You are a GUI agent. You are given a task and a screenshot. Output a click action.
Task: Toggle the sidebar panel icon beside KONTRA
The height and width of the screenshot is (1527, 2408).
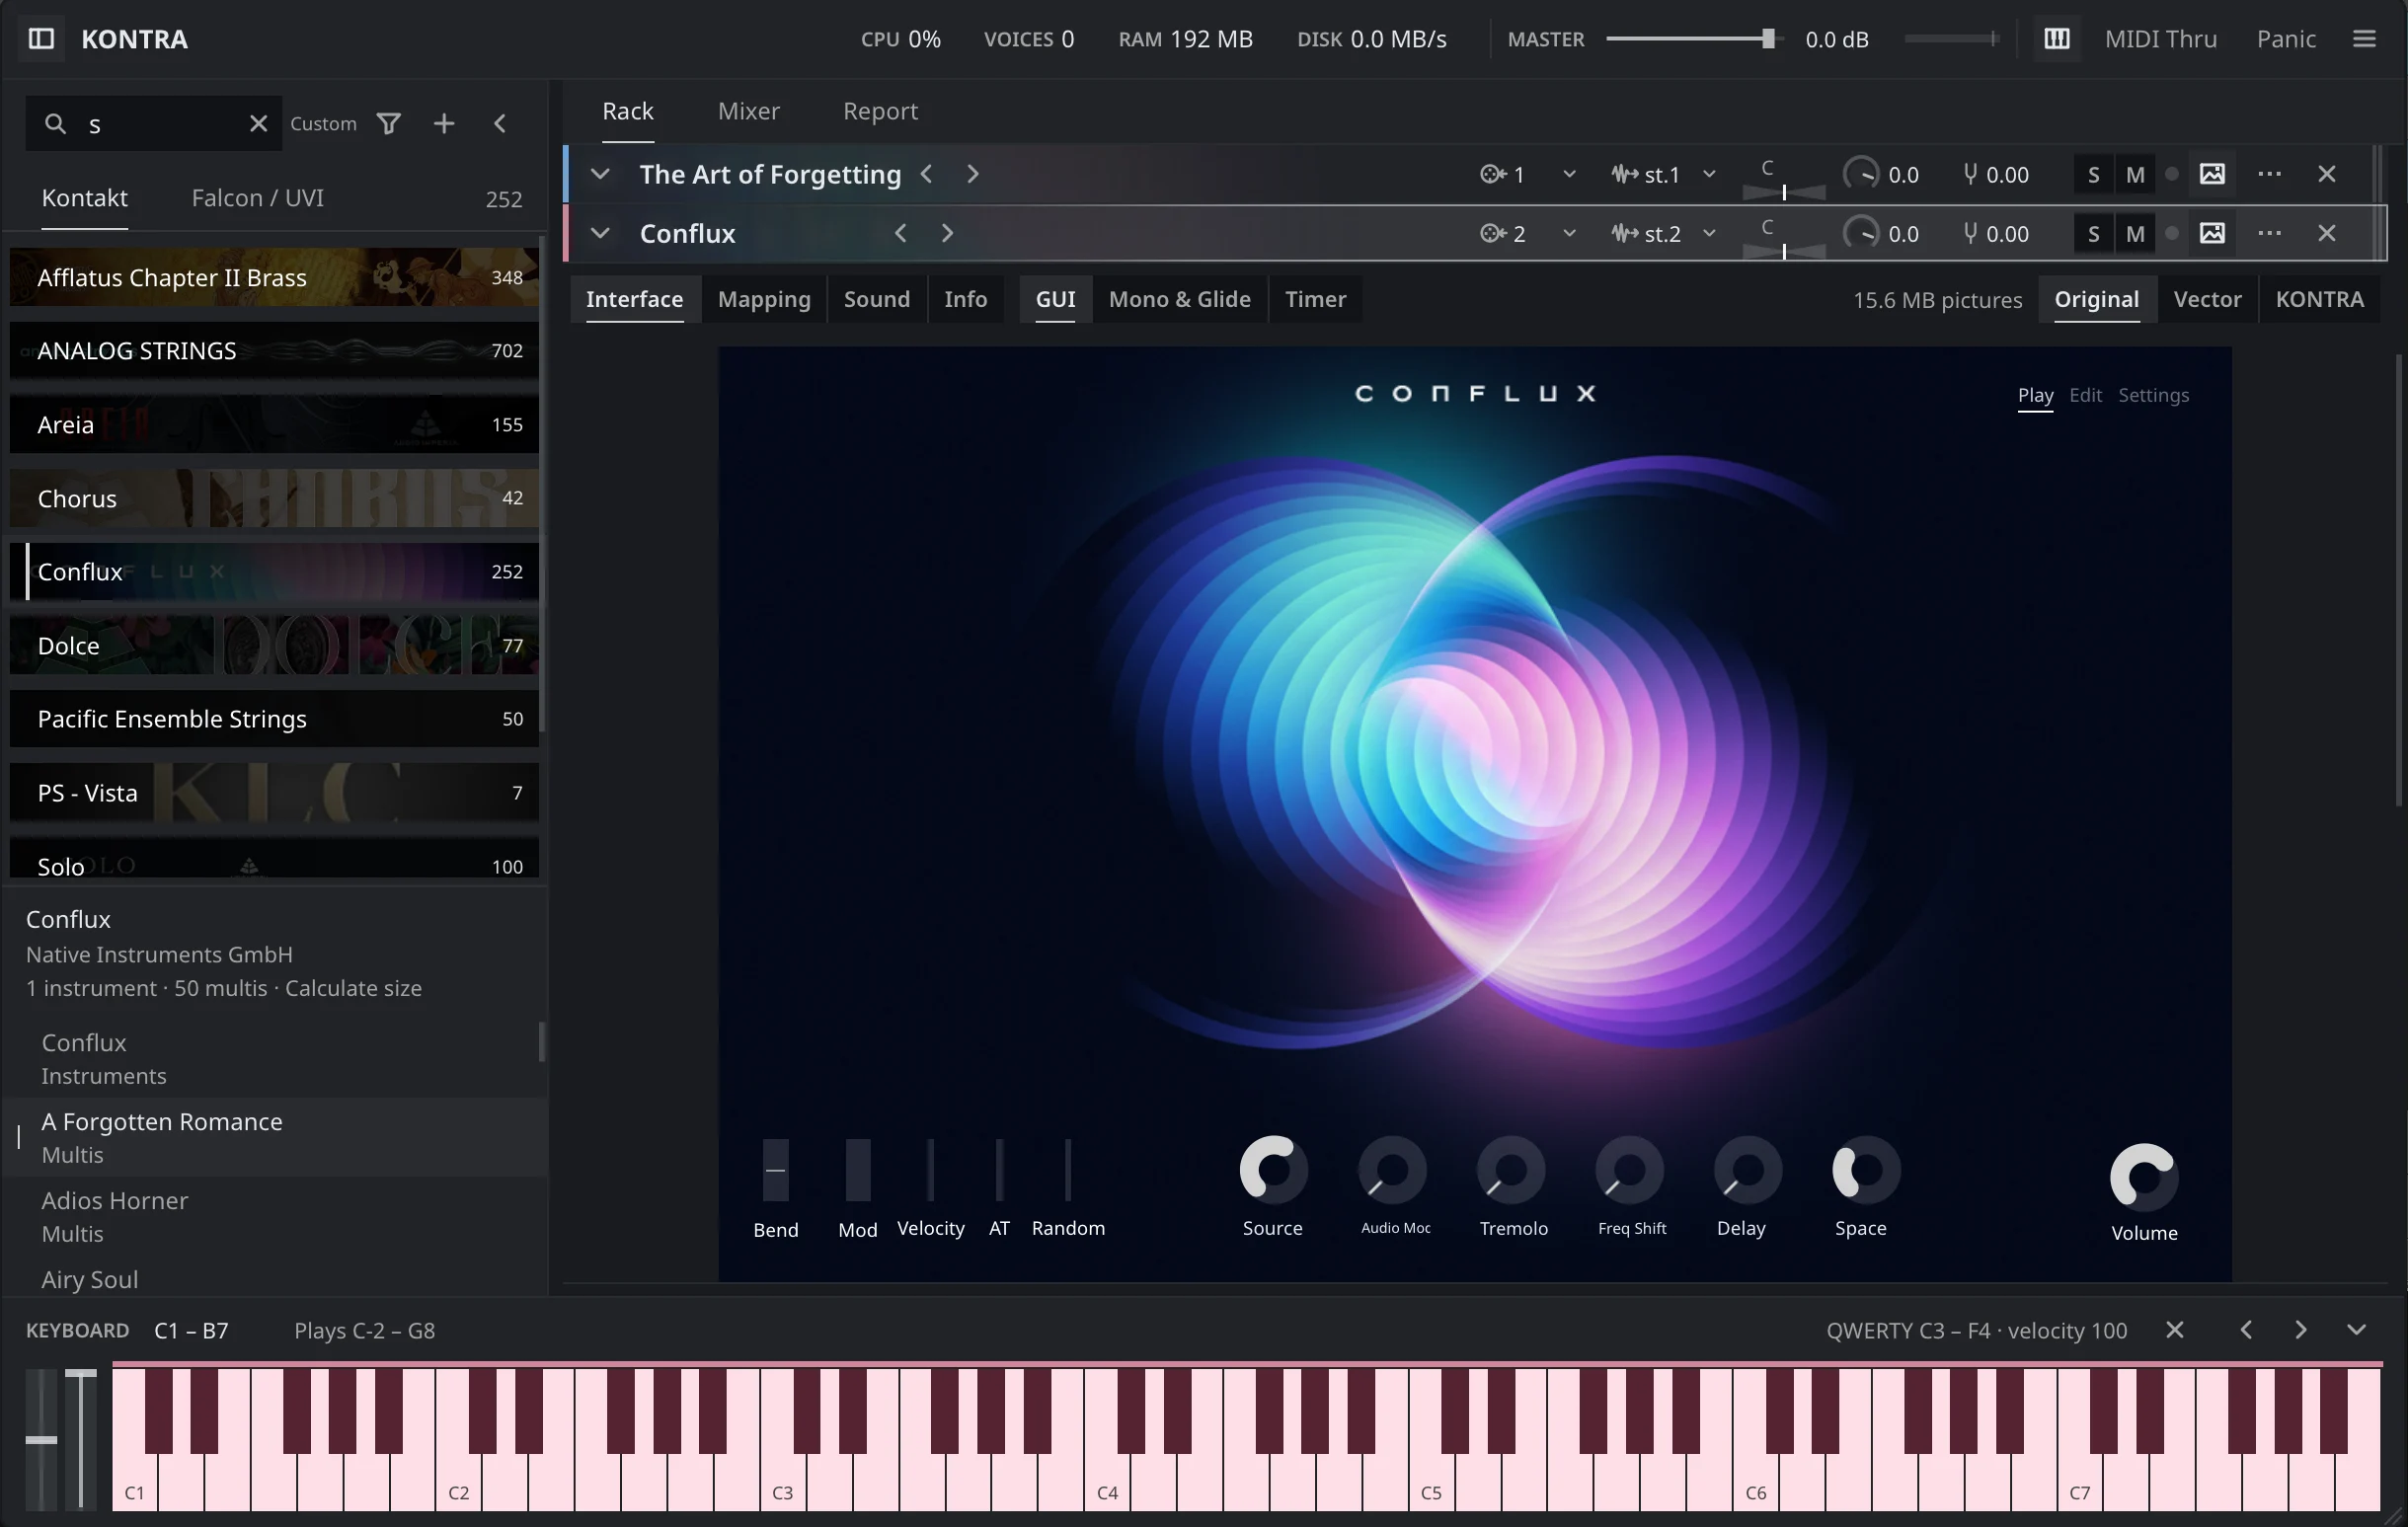click(41, 39)
